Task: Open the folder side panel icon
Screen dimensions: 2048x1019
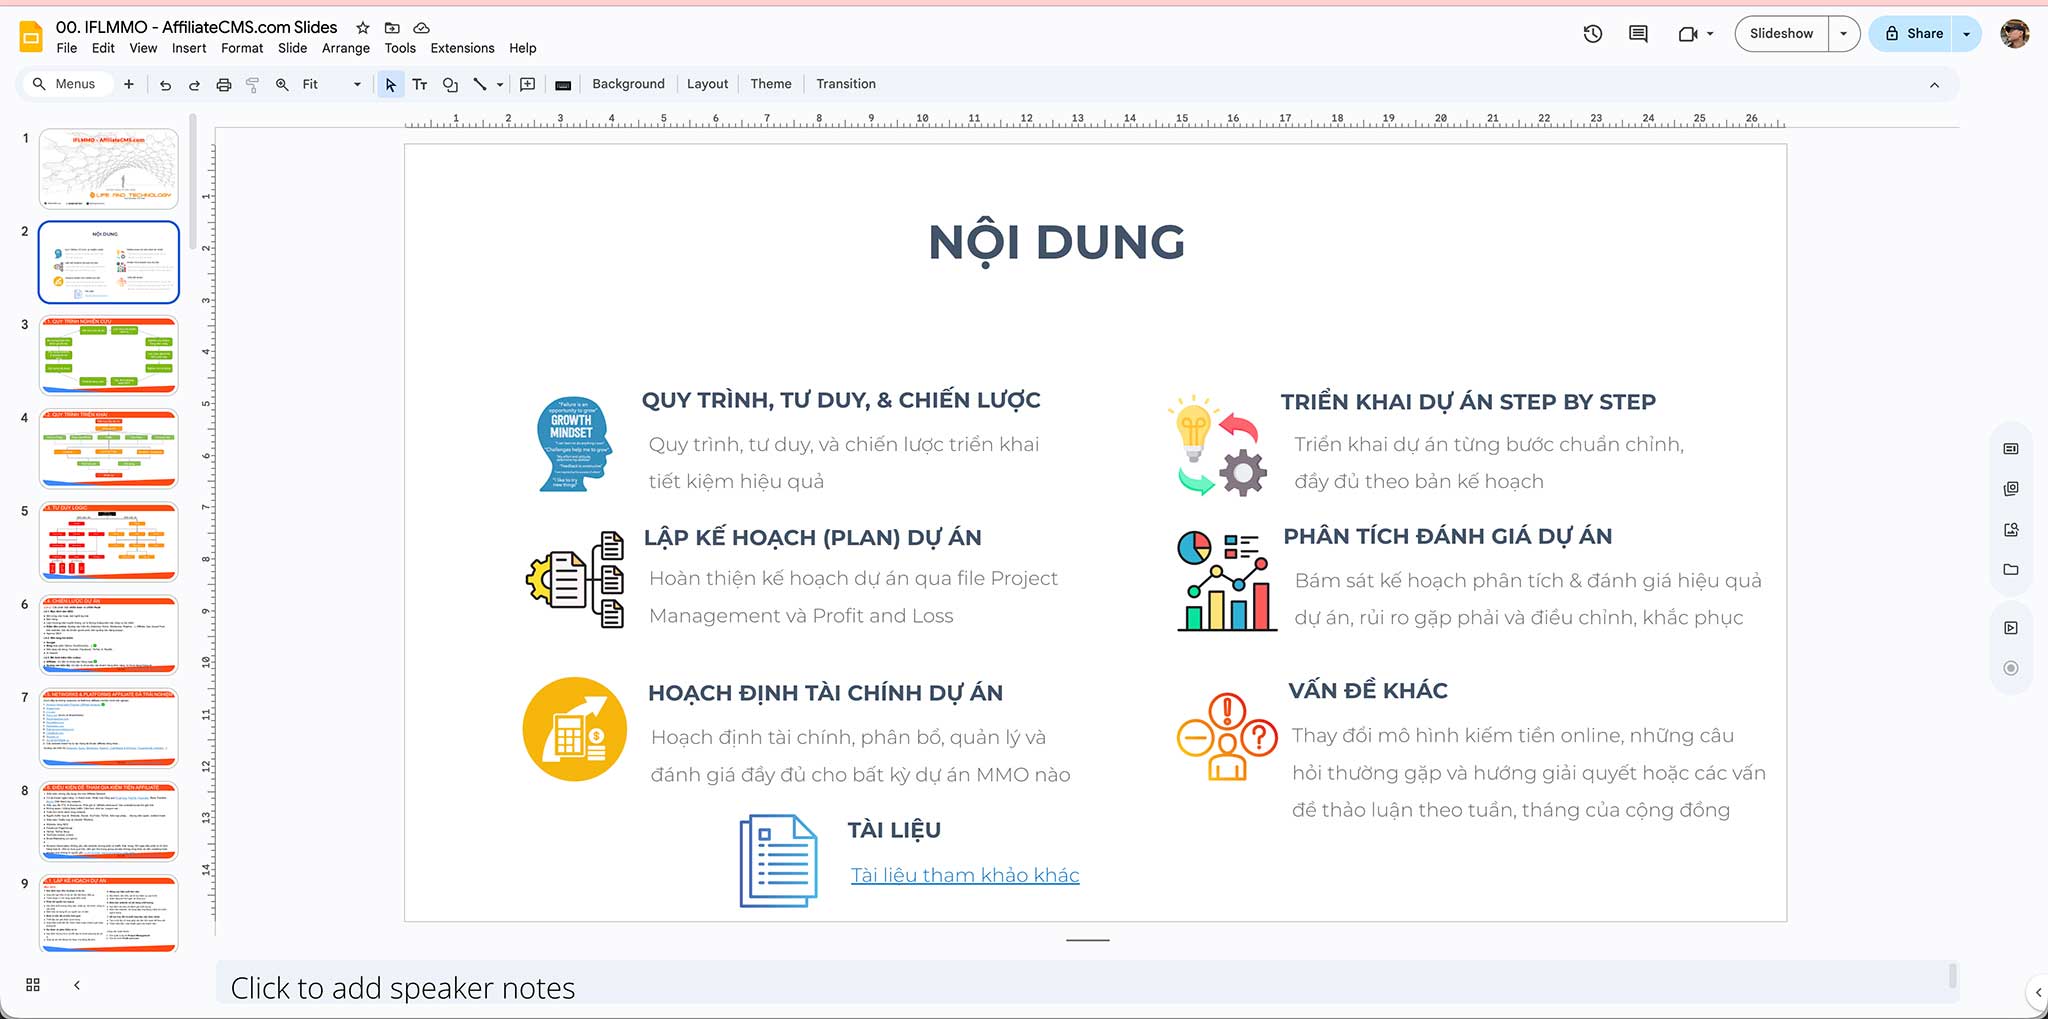Action: coord(2011,570)
